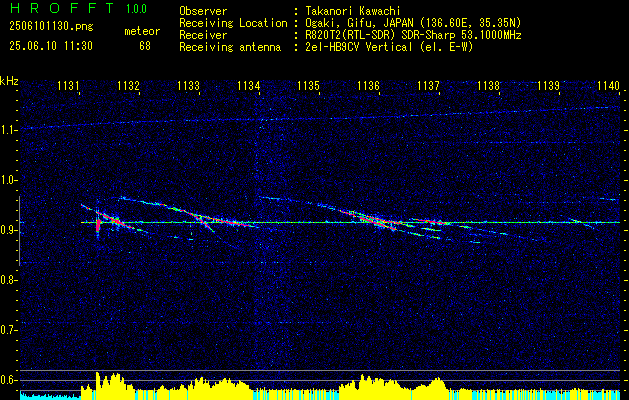Select the filename 2506101130.png

[51, 27]
